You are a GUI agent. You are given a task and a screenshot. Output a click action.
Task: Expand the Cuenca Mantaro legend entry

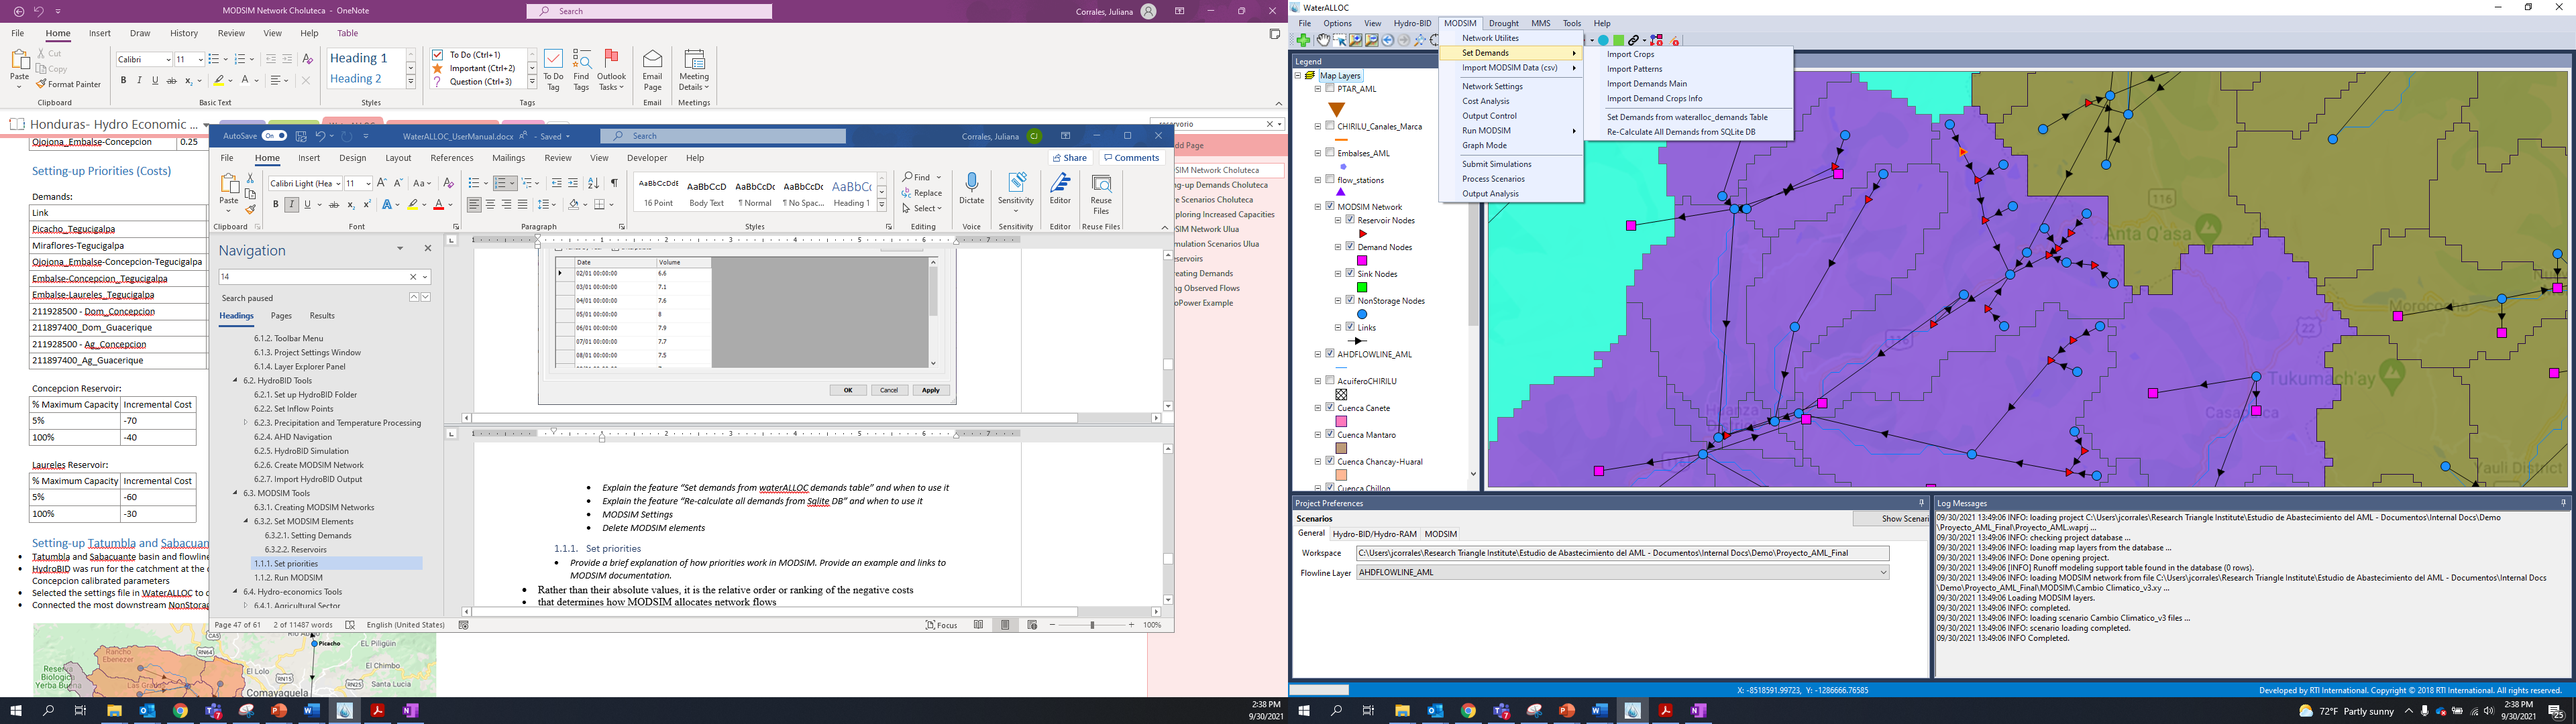click(x=1317, y=434)
